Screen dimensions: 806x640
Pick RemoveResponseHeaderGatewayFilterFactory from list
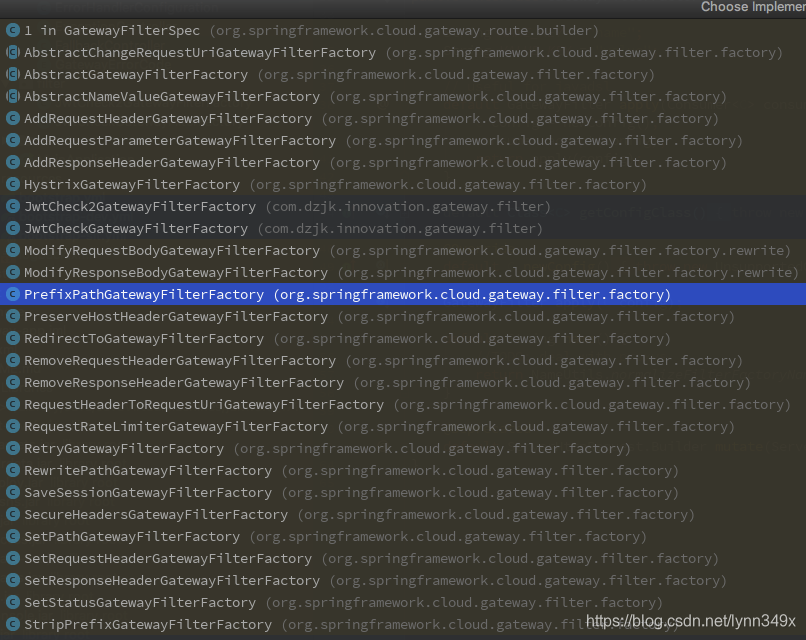(x=403, y=382)
